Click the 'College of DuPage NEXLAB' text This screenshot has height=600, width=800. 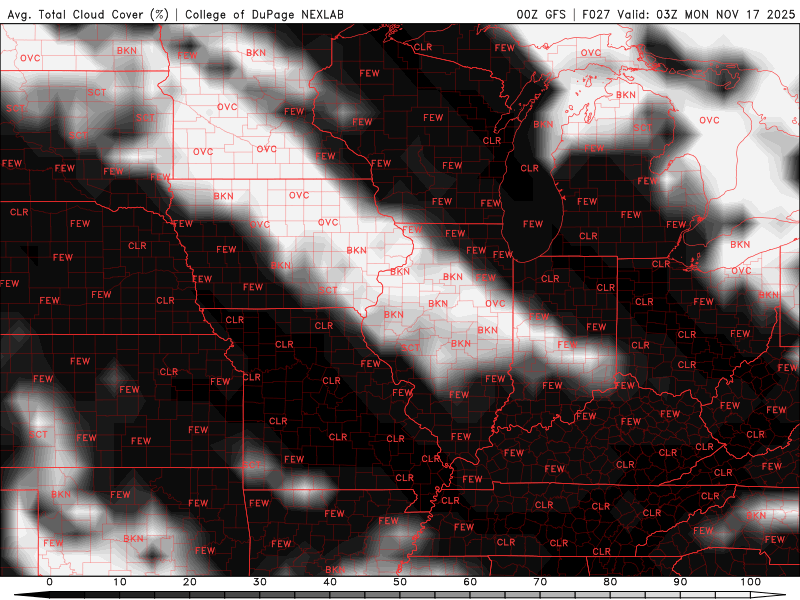coord(264,14)
